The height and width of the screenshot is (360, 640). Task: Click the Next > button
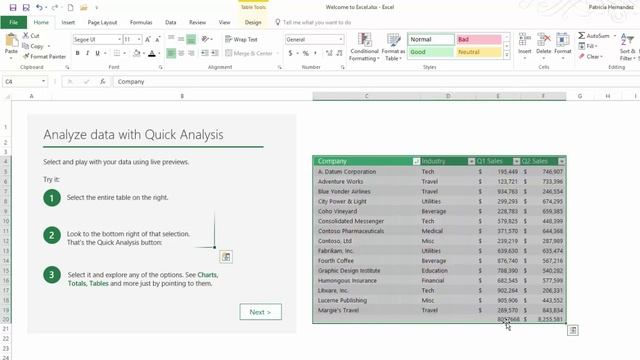click(x=260, y=312)
